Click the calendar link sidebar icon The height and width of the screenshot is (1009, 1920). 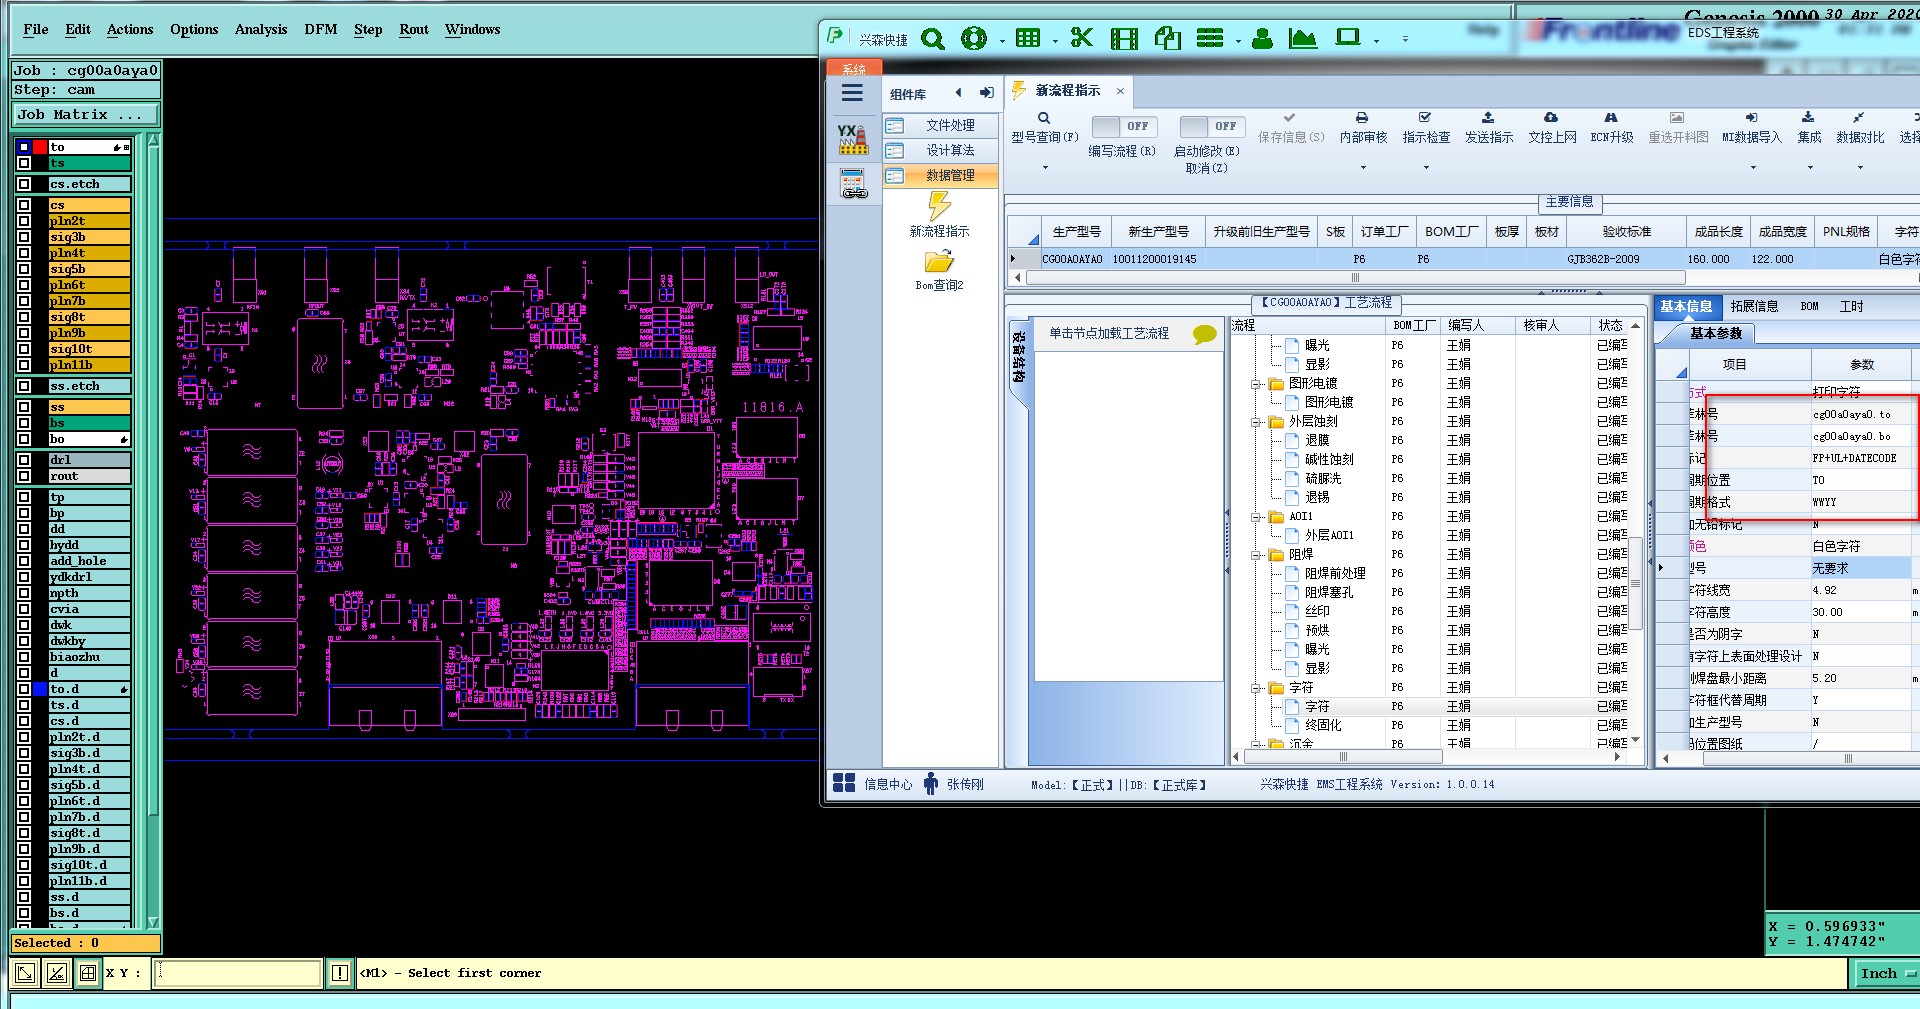[854, 184]
